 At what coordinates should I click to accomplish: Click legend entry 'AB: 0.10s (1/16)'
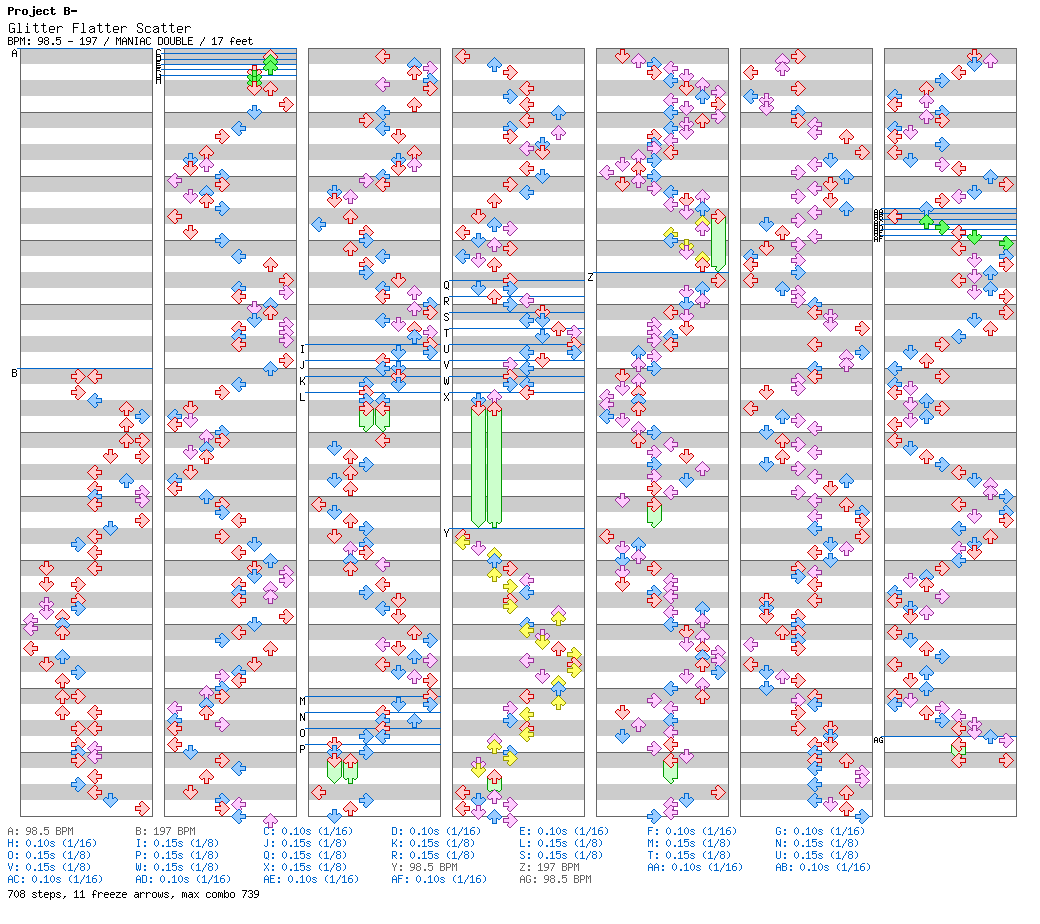tap(823, 867)
